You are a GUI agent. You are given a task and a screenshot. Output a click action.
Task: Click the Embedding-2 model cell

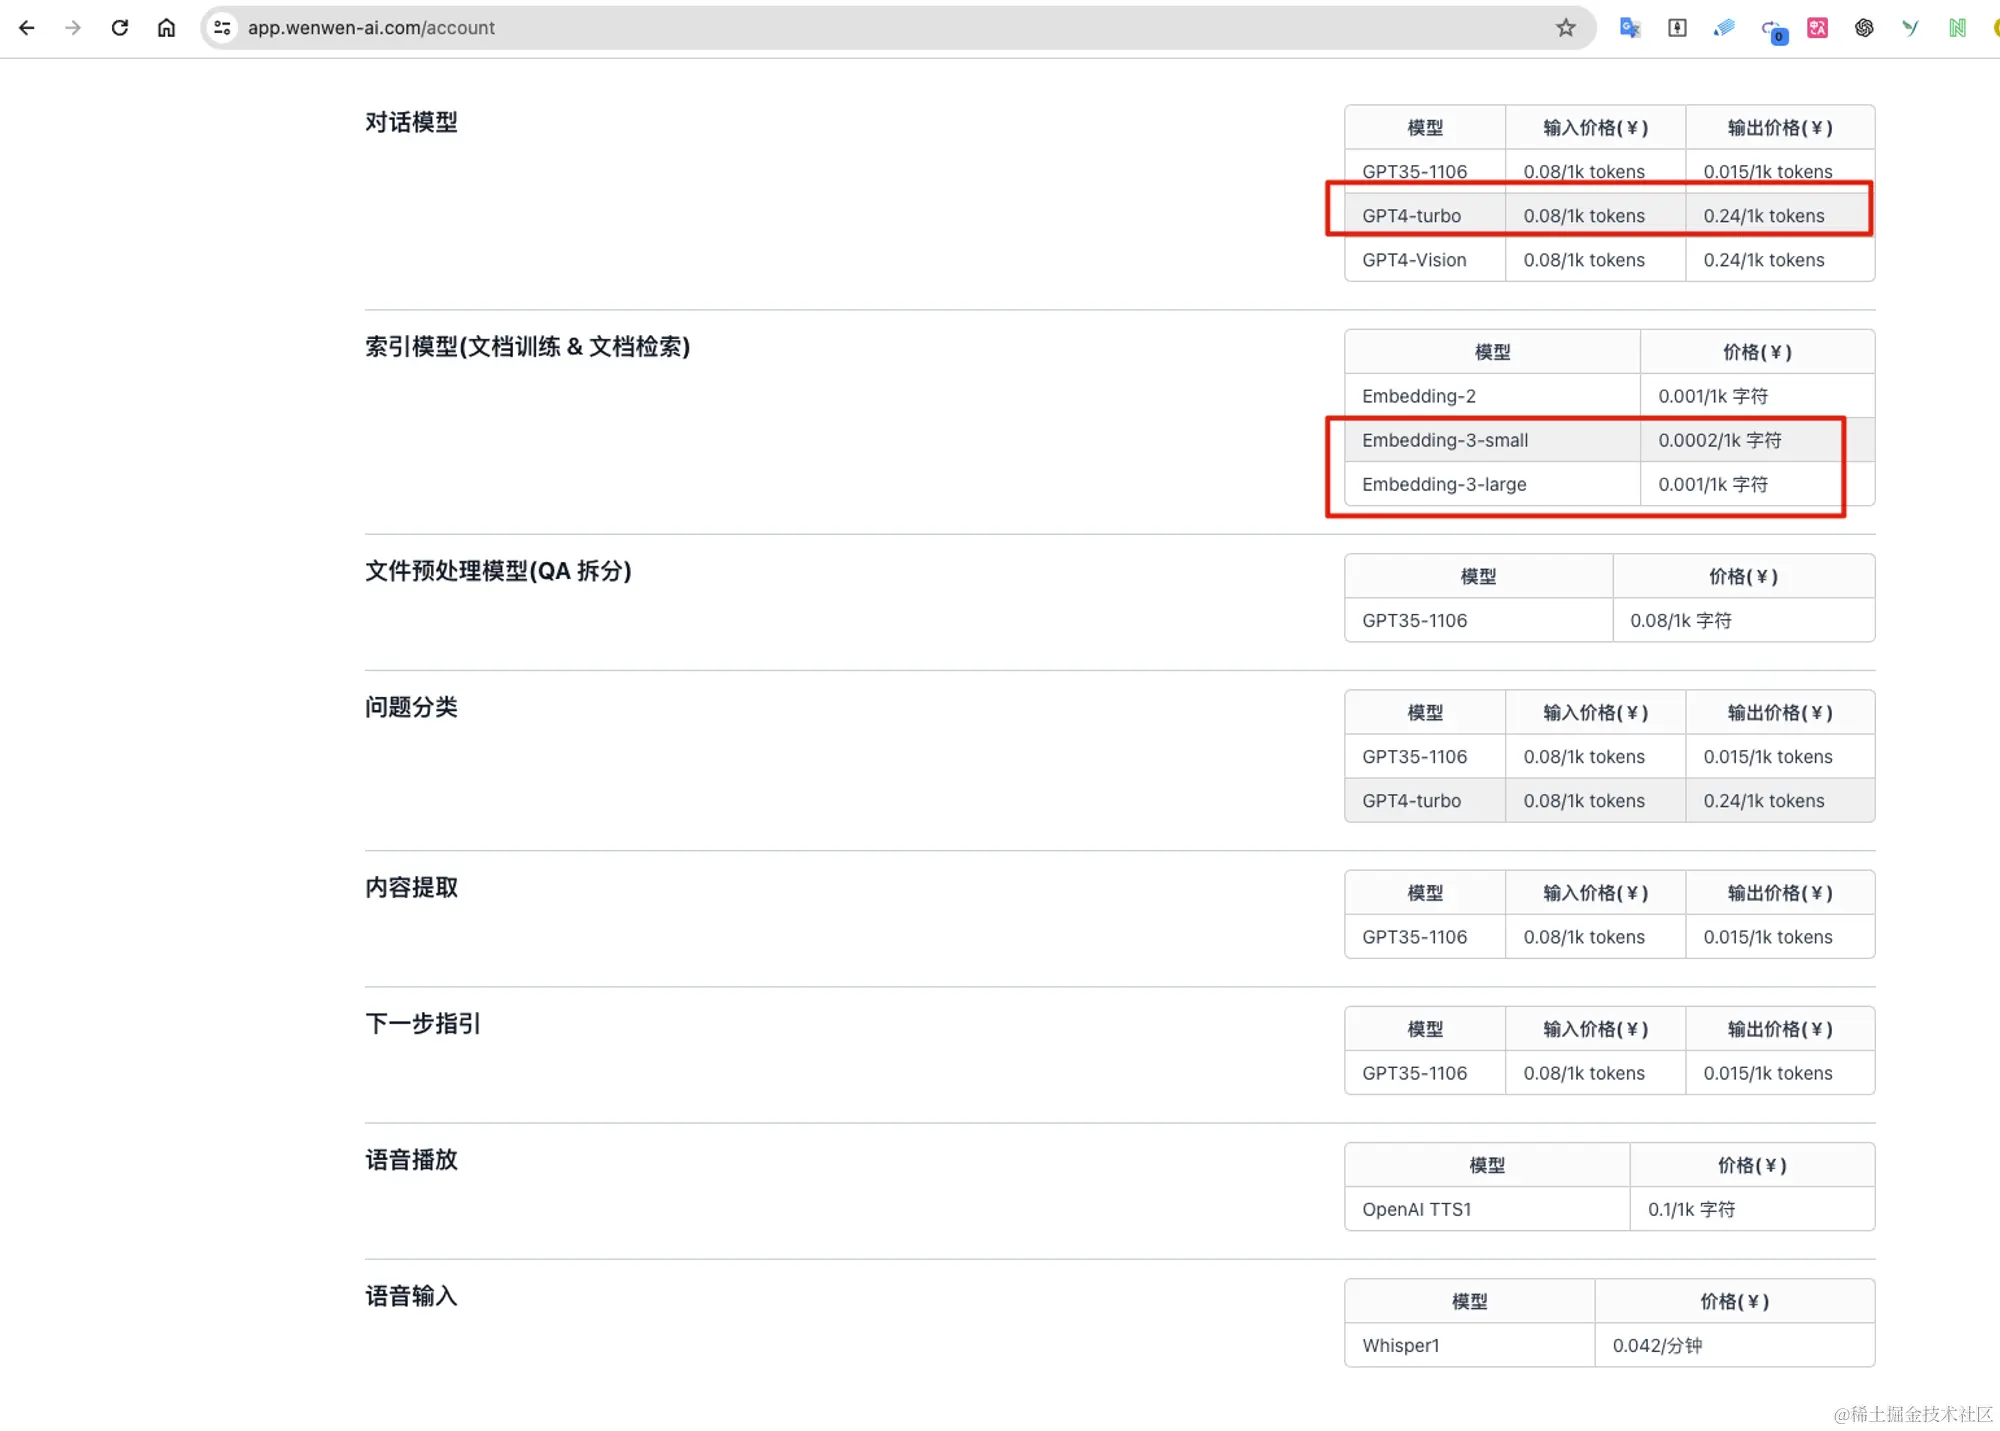[1492, 396]
